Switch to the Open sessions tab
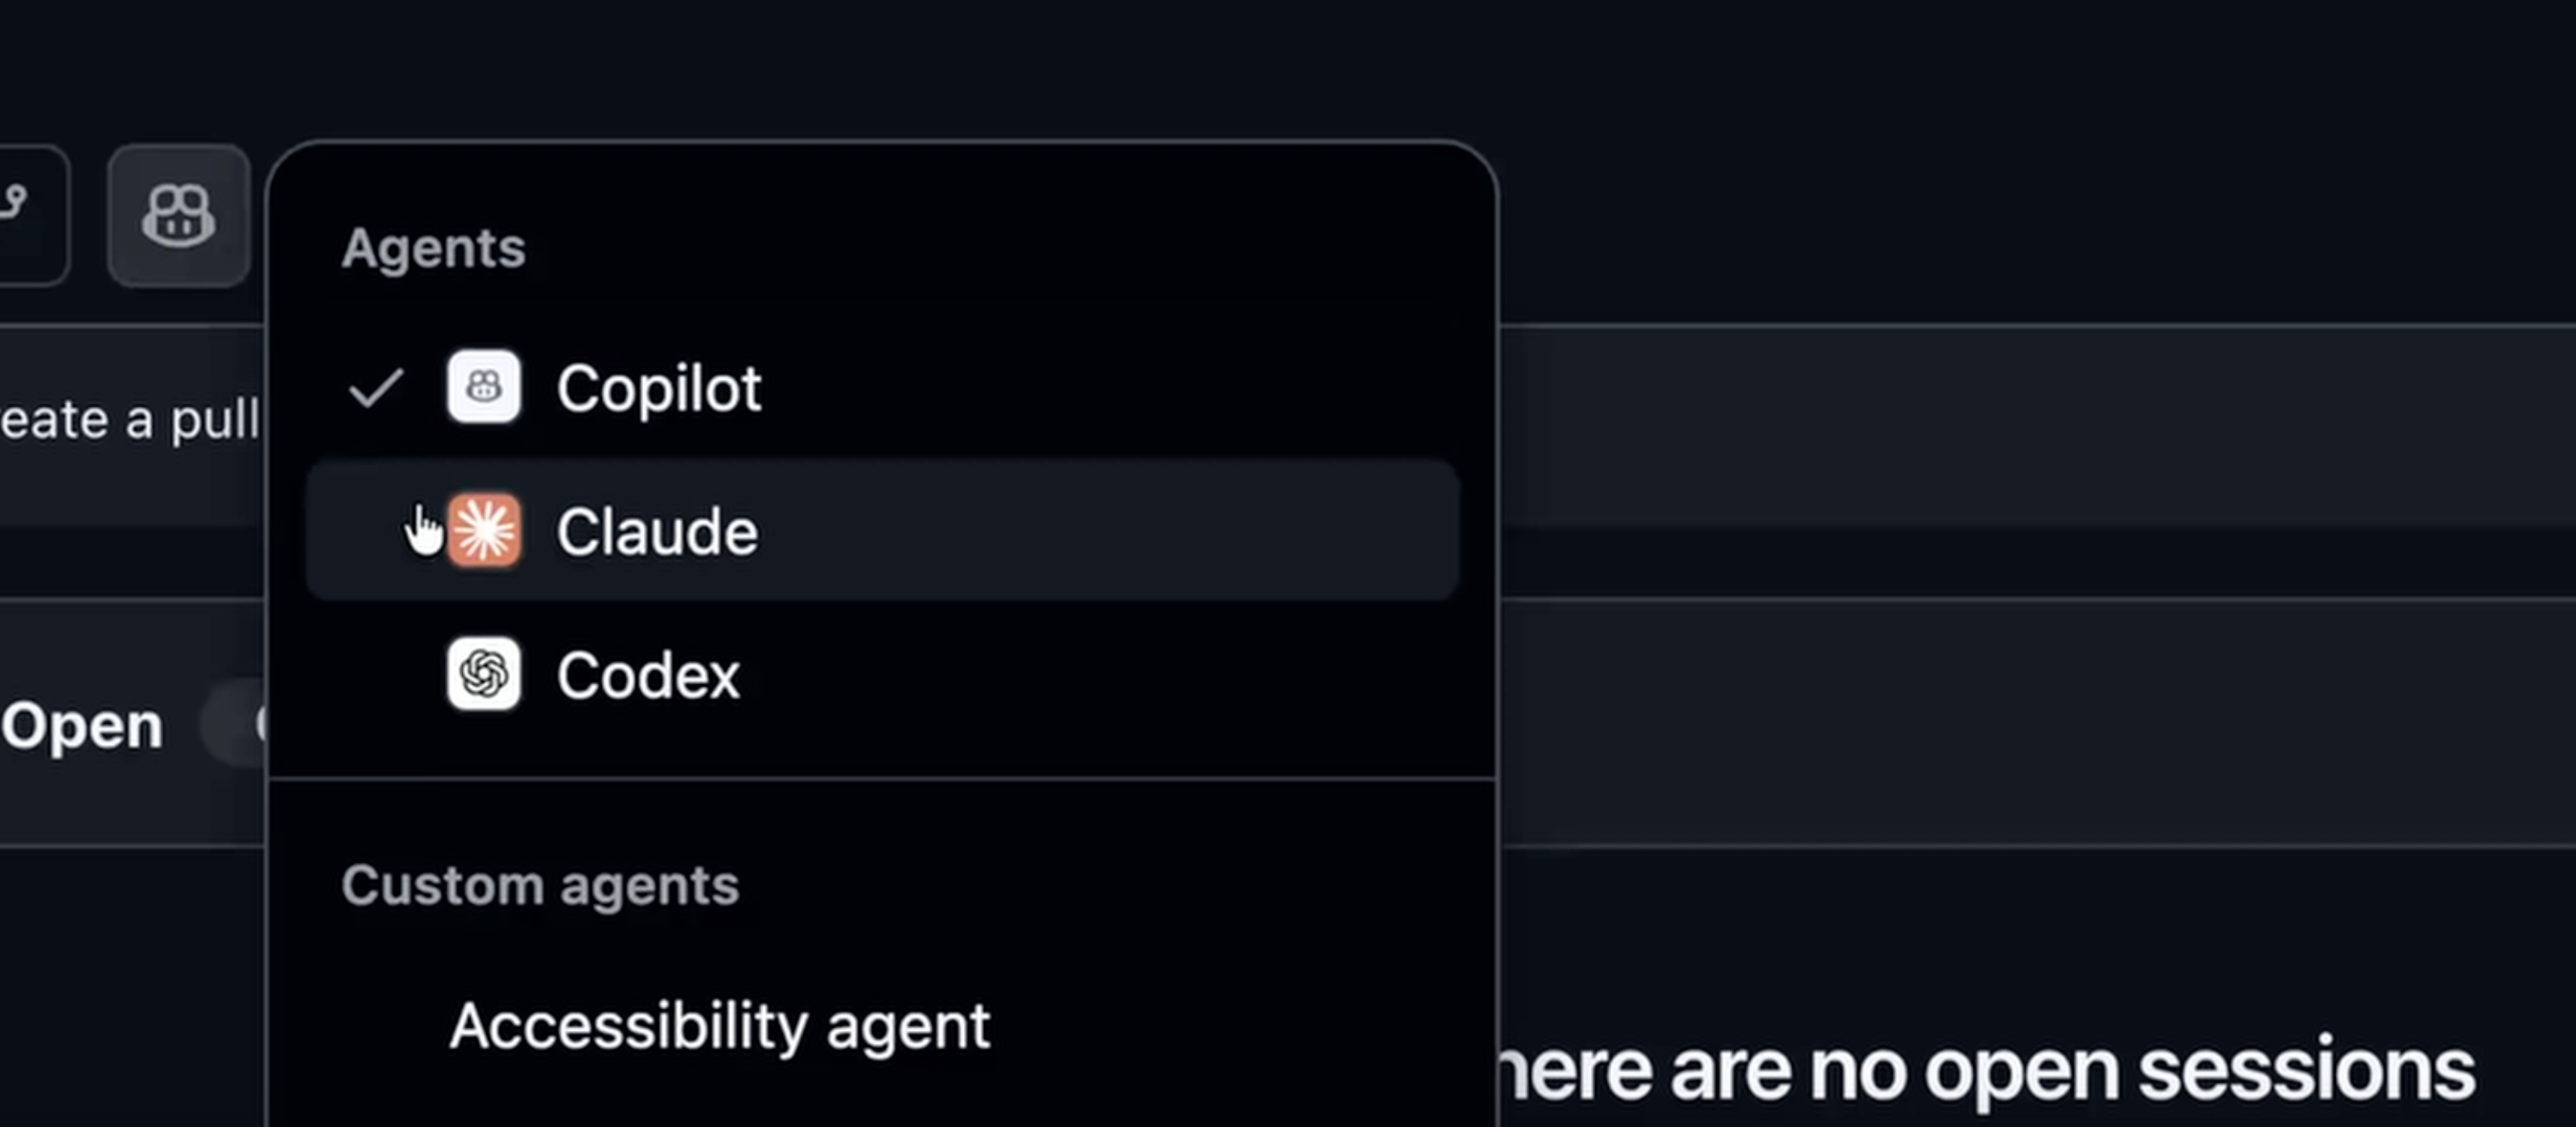Image resolution: width=2576 pixels, height=1127 pixels. coord(82,725)
